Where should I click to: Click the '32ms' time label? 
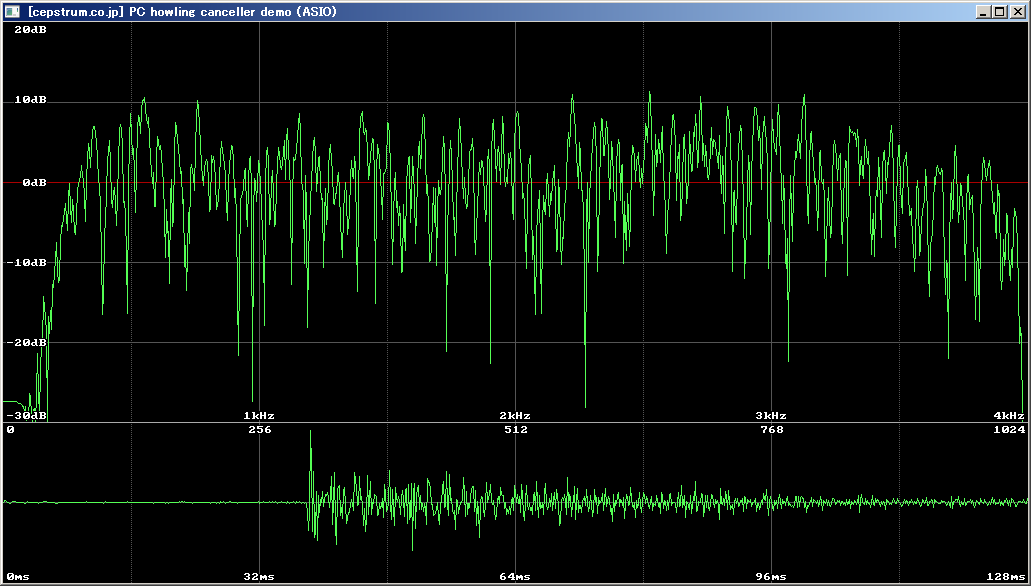[x=259, y=577]
